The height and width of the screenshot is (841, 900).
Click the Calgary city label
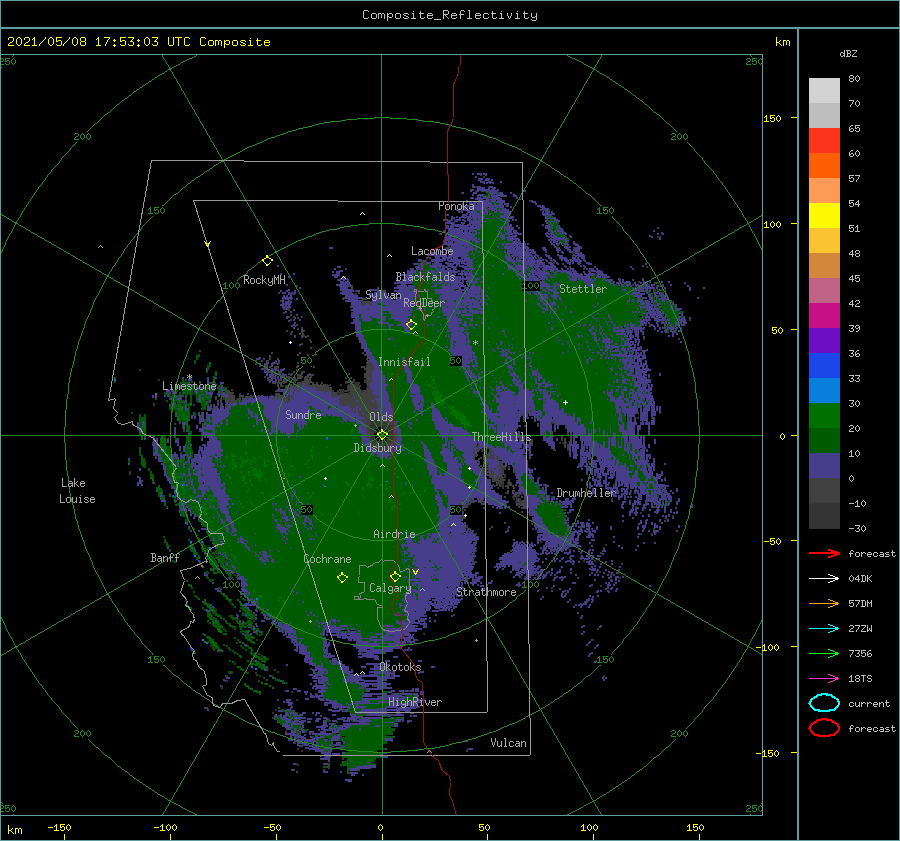pyautogui.click(x=390, y=588)
